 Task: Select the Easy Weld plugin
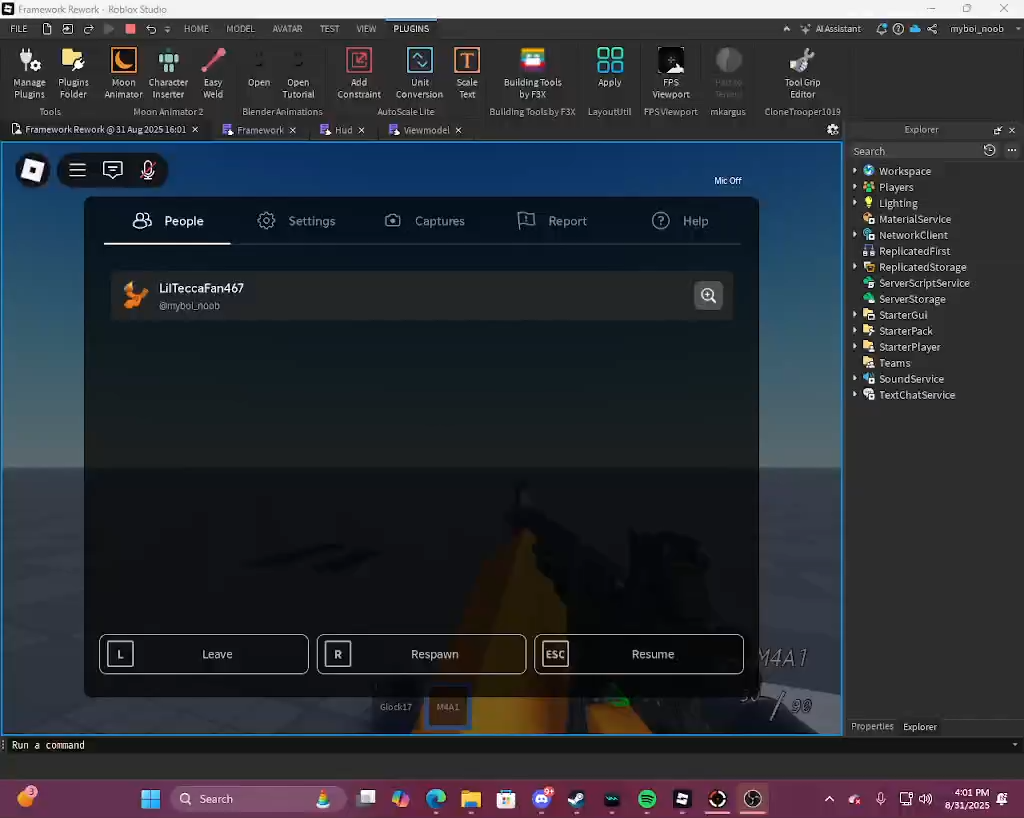213,70
